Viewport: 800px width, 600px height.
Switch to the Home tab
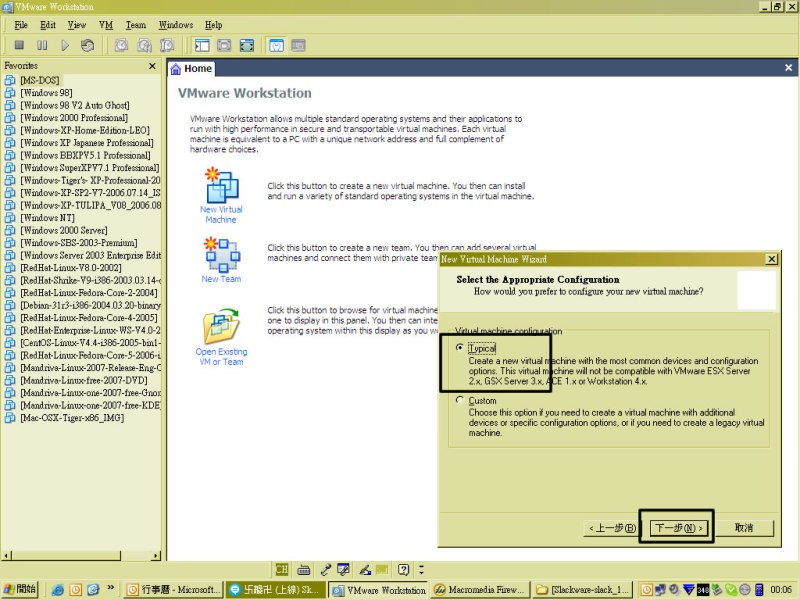191,68
